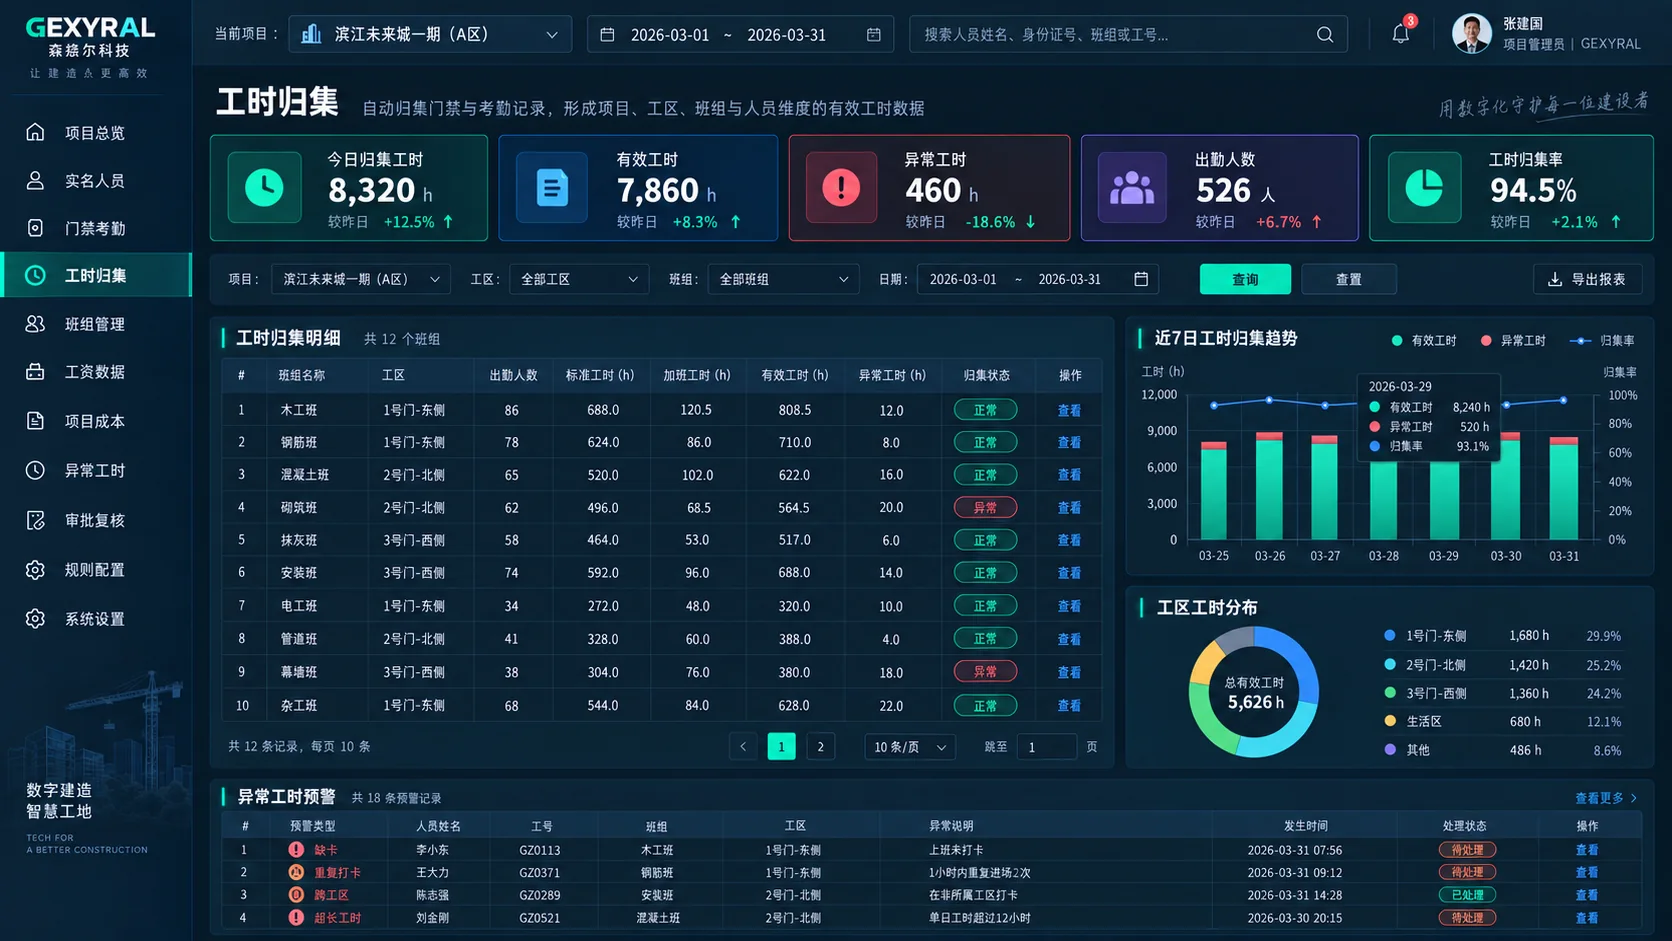Go to previous page arrow

pyautogui.click(x=743, y=747)
